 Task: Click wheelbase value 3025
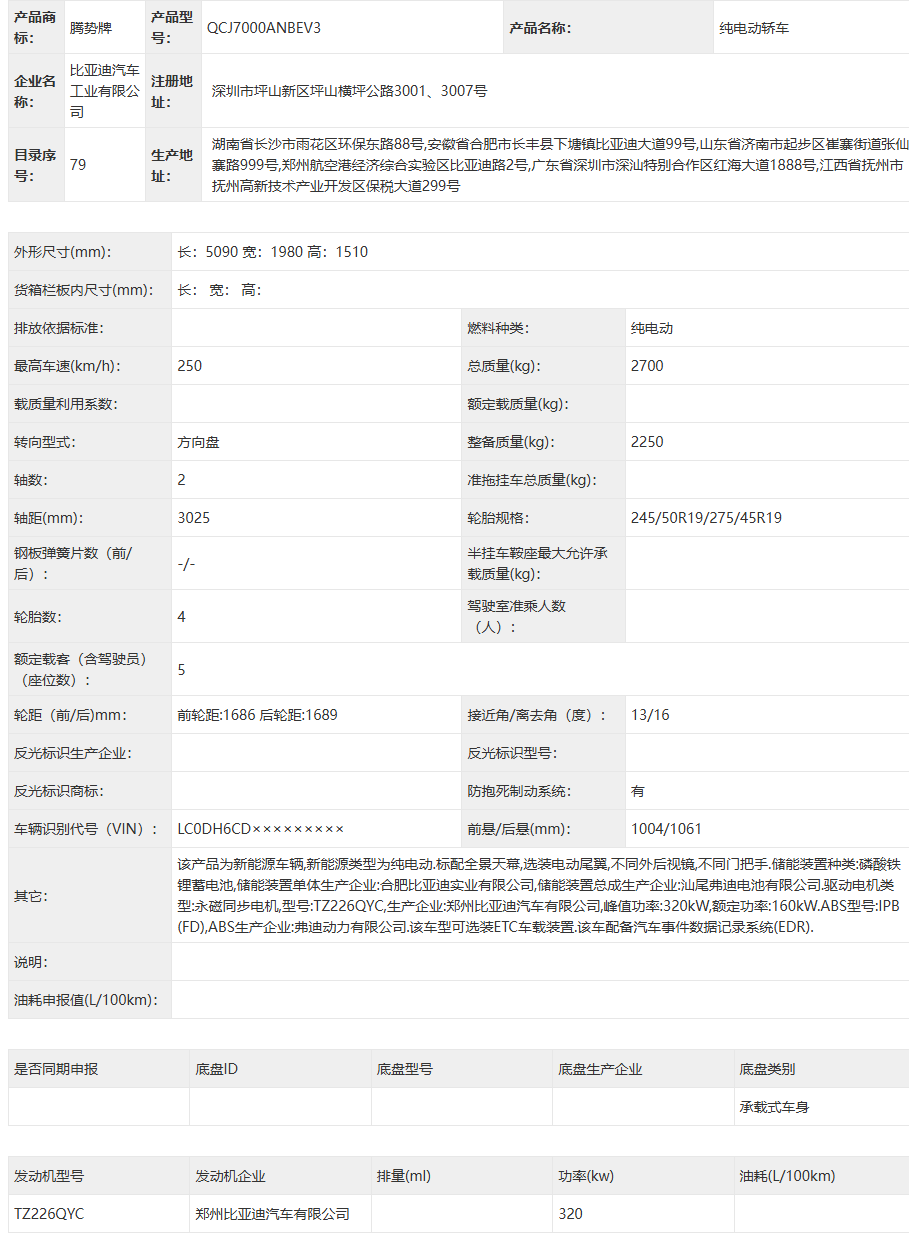coord(193,518)
